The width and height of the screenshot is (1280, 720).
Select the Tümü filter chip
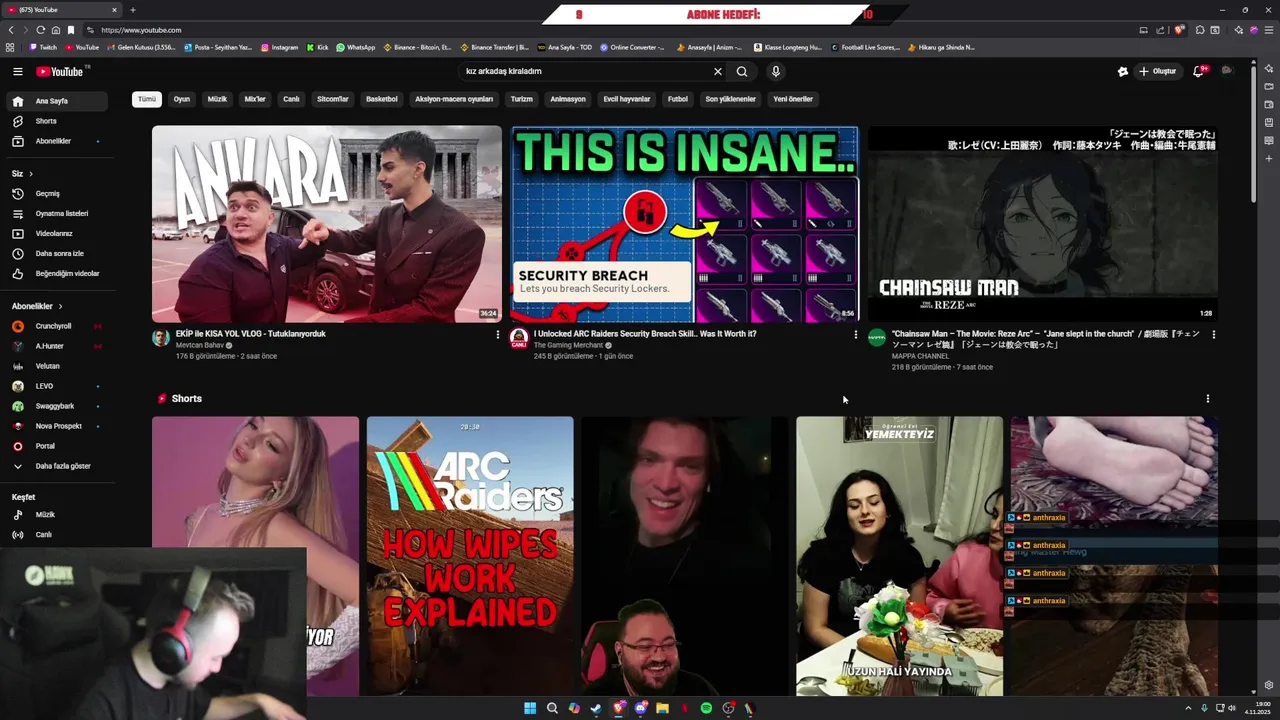point(147,99)
